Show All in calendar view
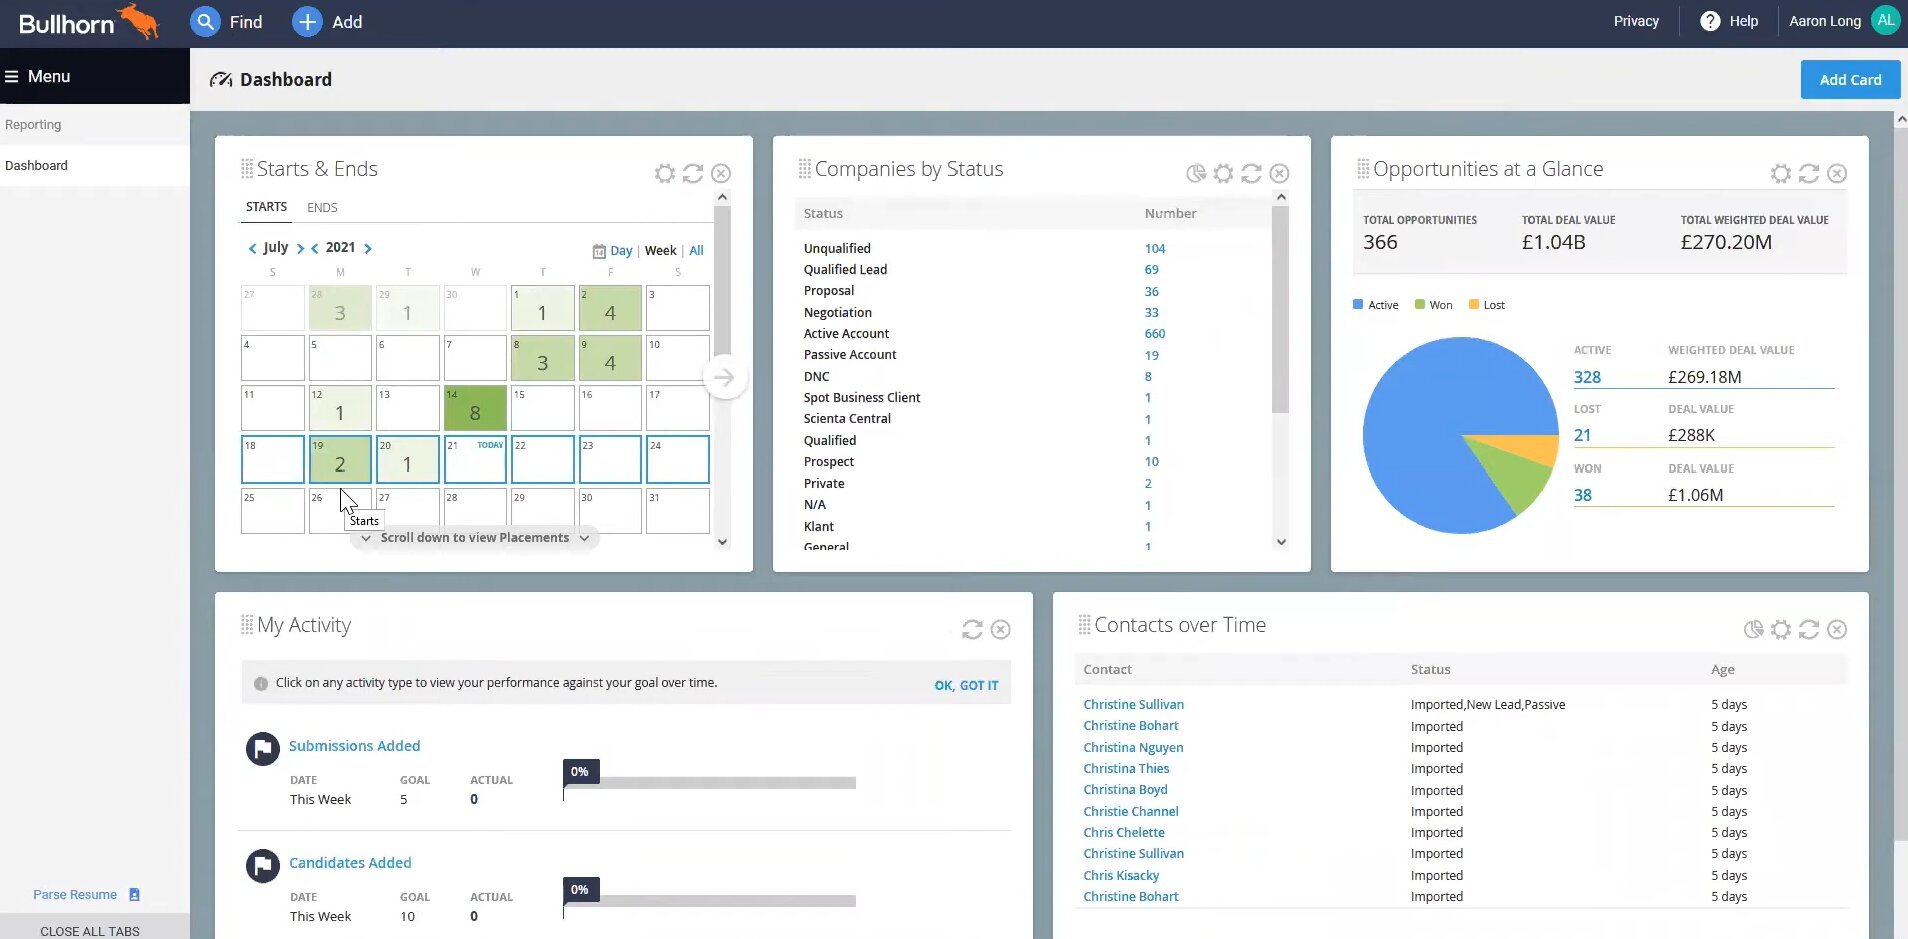Image resolution: width=1908 pixels, height=939 pixels. coord(696,251)
